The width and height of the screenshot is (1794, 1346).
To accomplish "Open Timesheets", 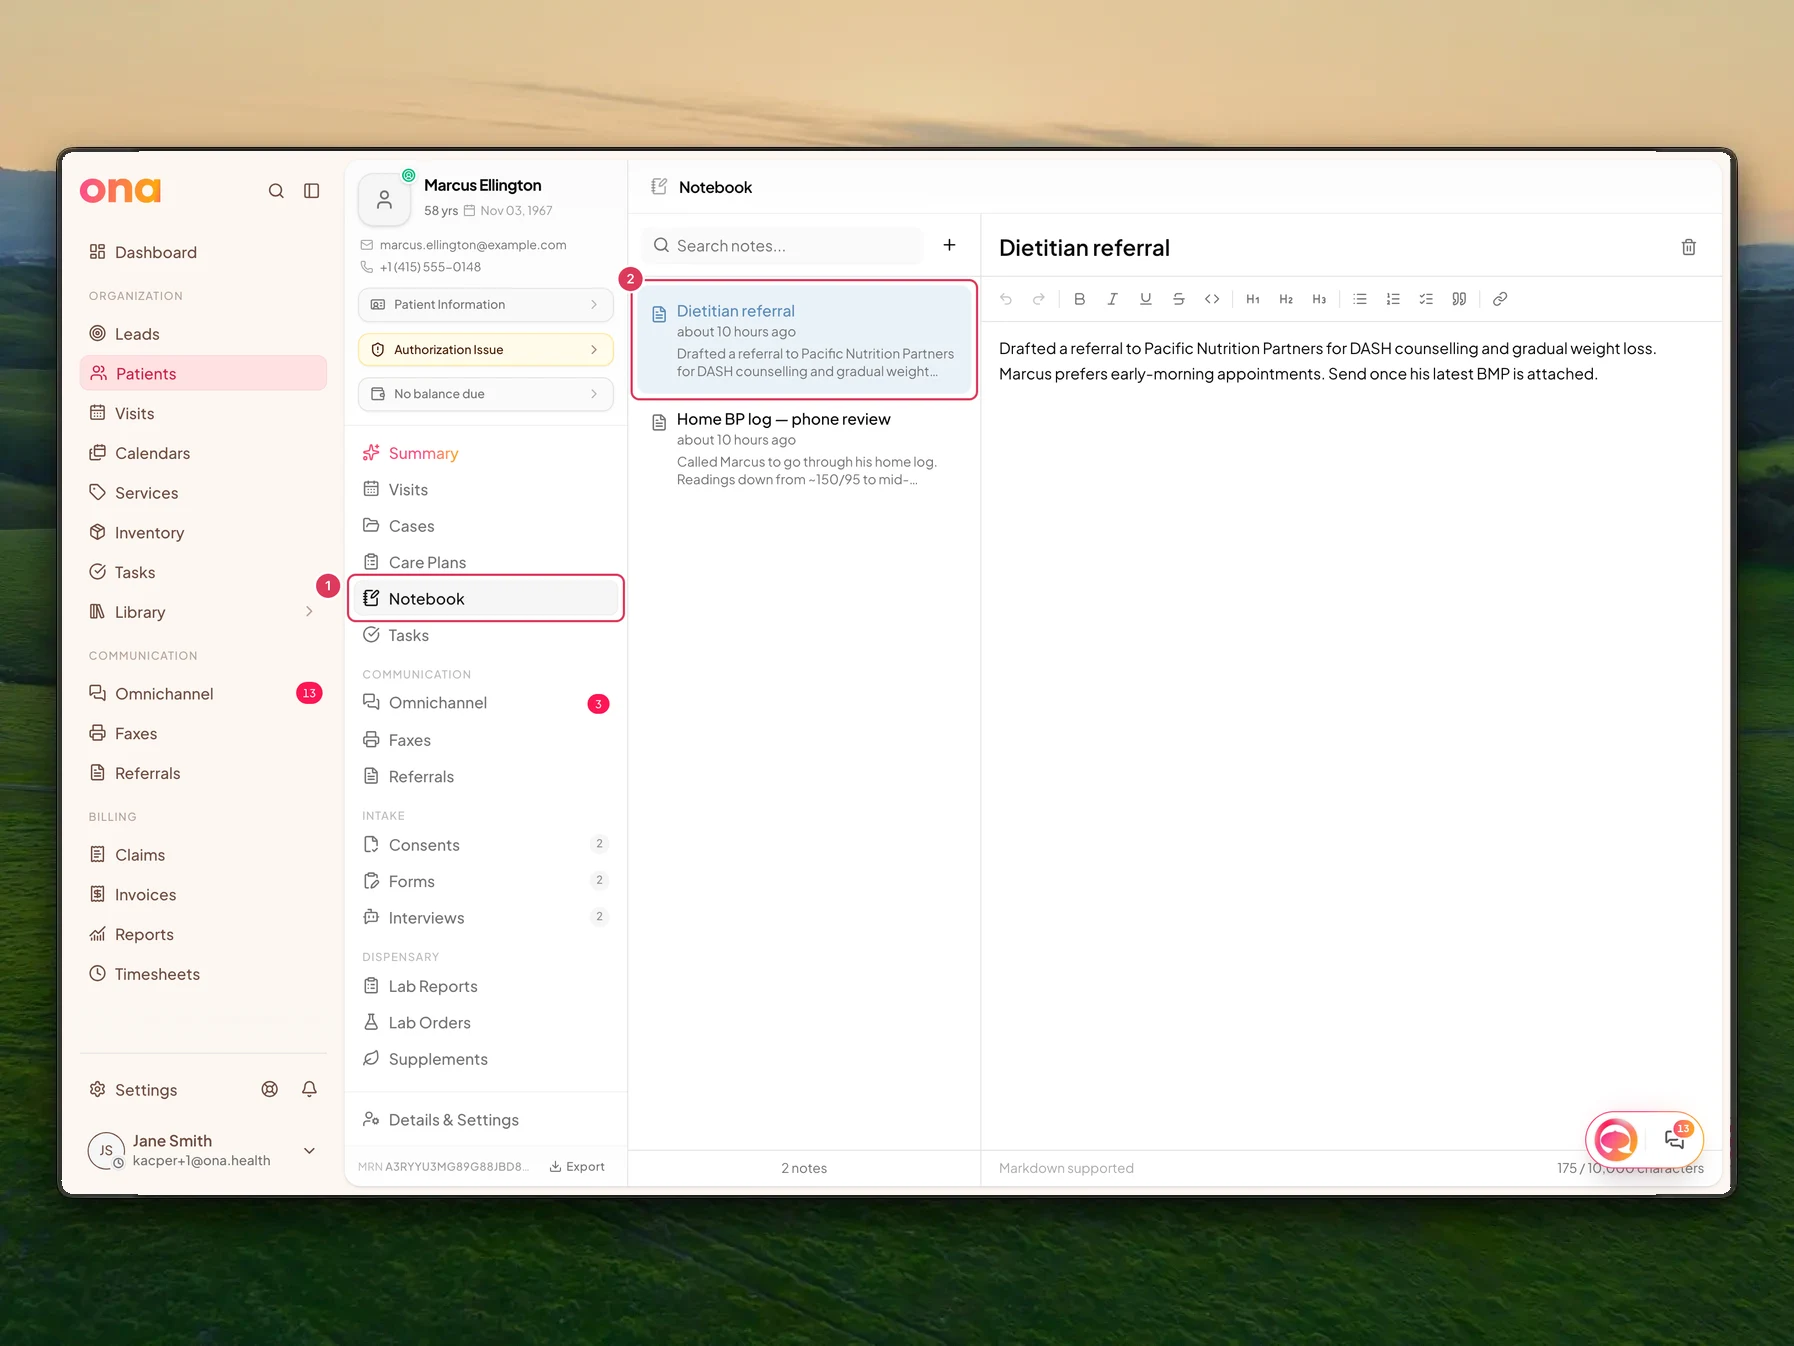I will [x=203, y=974].
